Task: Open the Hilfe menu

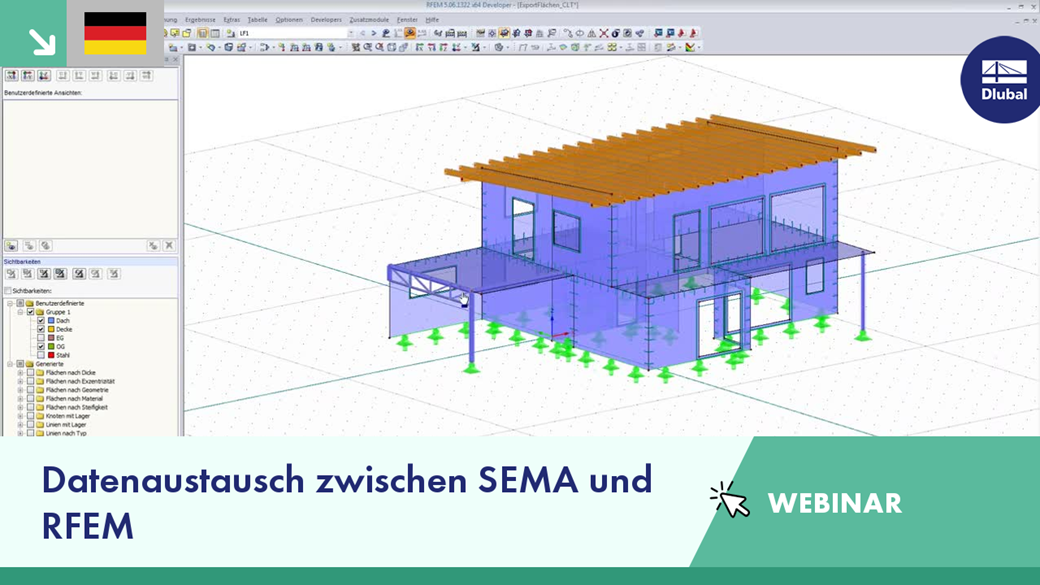Action: pos(432,20)
